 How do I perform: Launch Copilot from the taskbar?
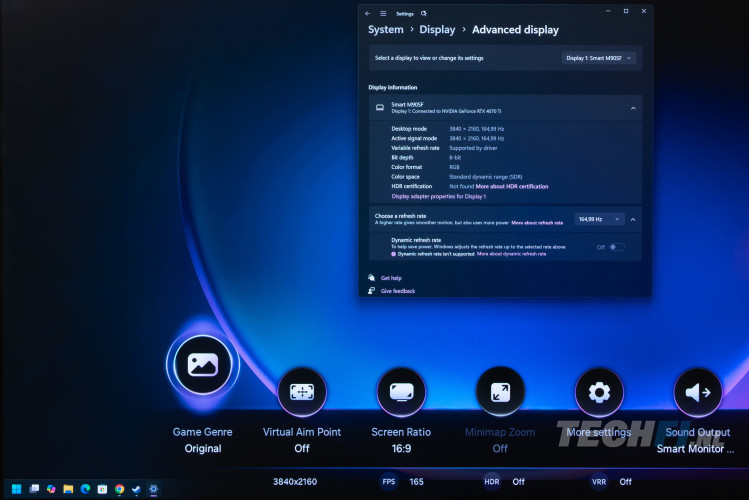click(51, 489)
